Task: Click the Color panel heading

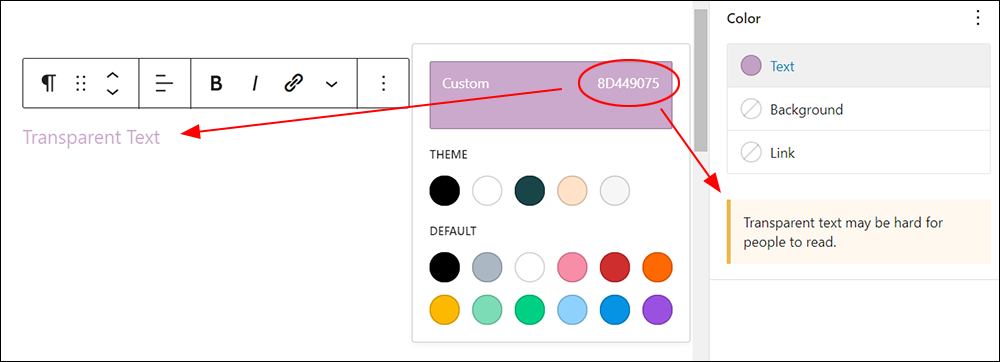Action: click(744, 18)
